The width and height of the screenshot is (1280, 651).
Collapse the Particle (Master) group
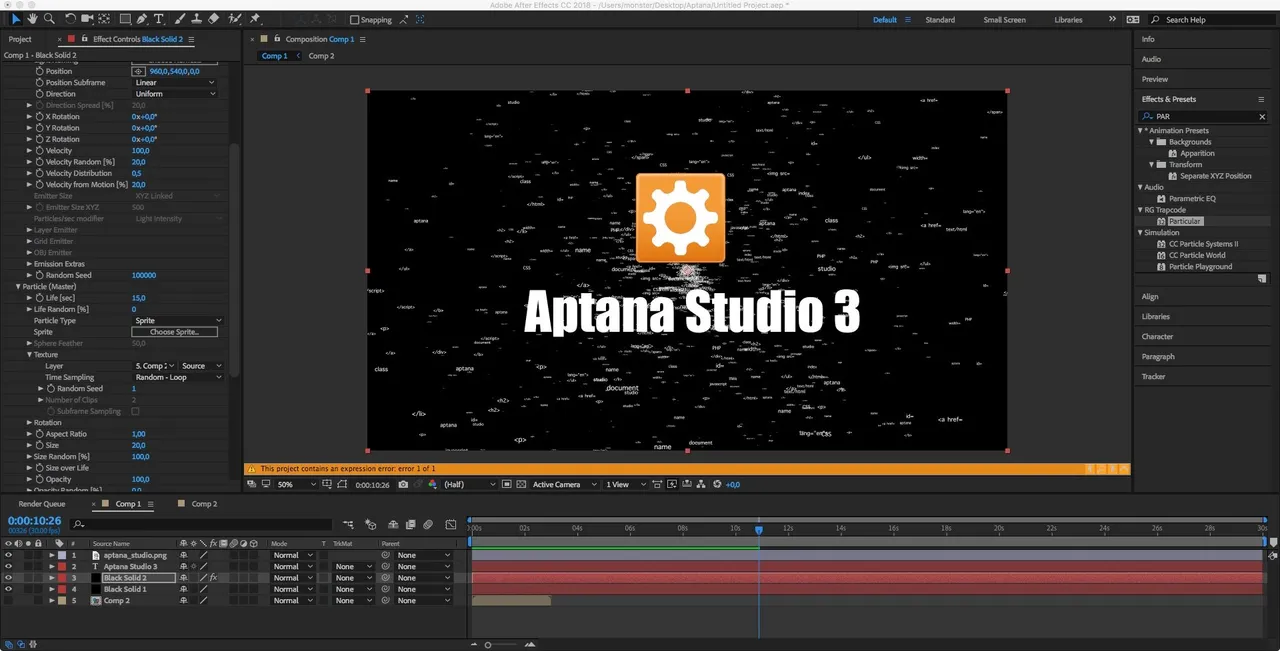(18, 287)
